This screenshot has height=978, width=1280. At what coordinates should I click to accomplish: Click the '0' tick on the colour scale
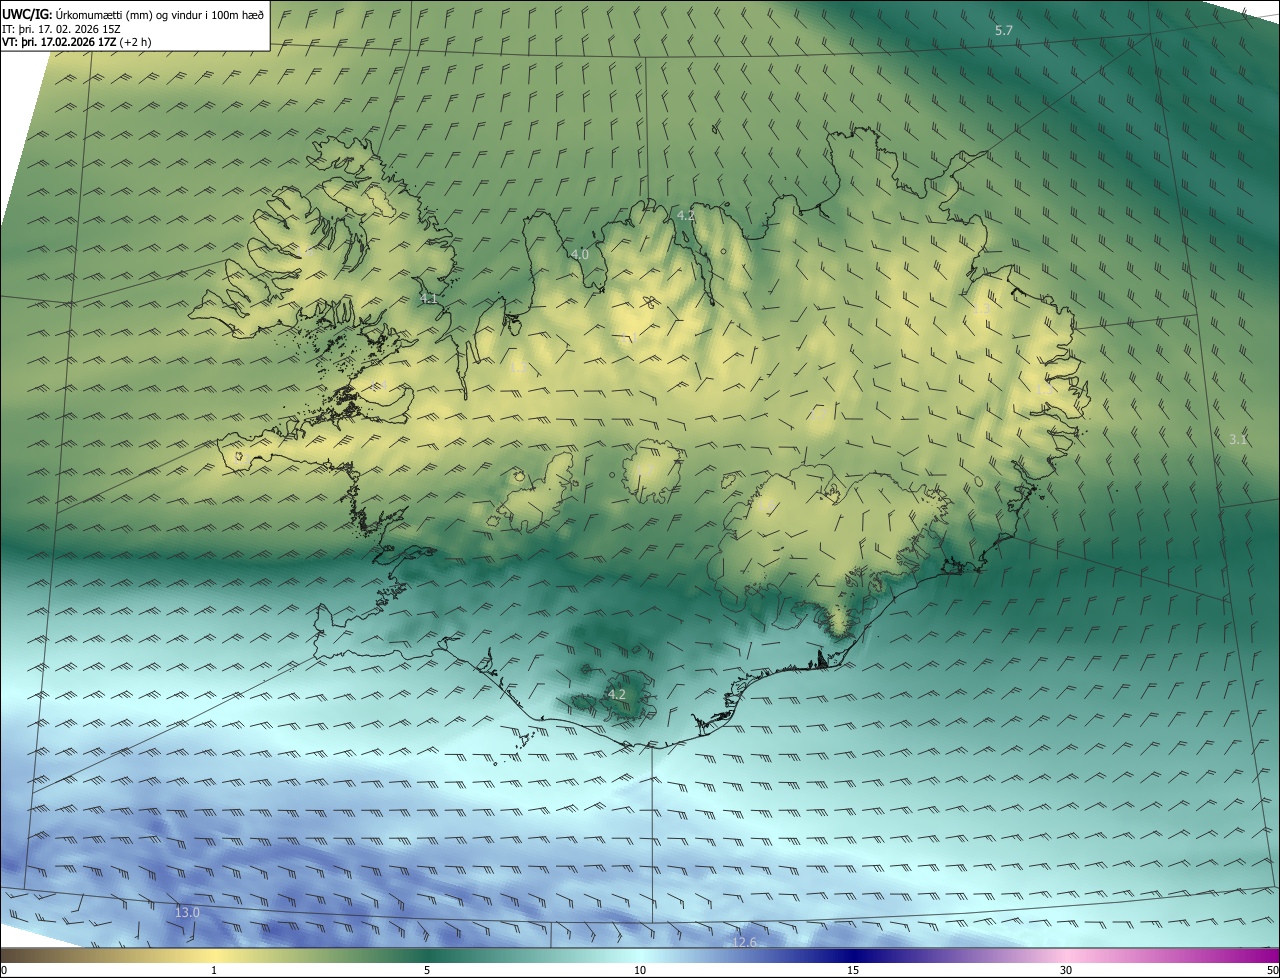(4, 970)
